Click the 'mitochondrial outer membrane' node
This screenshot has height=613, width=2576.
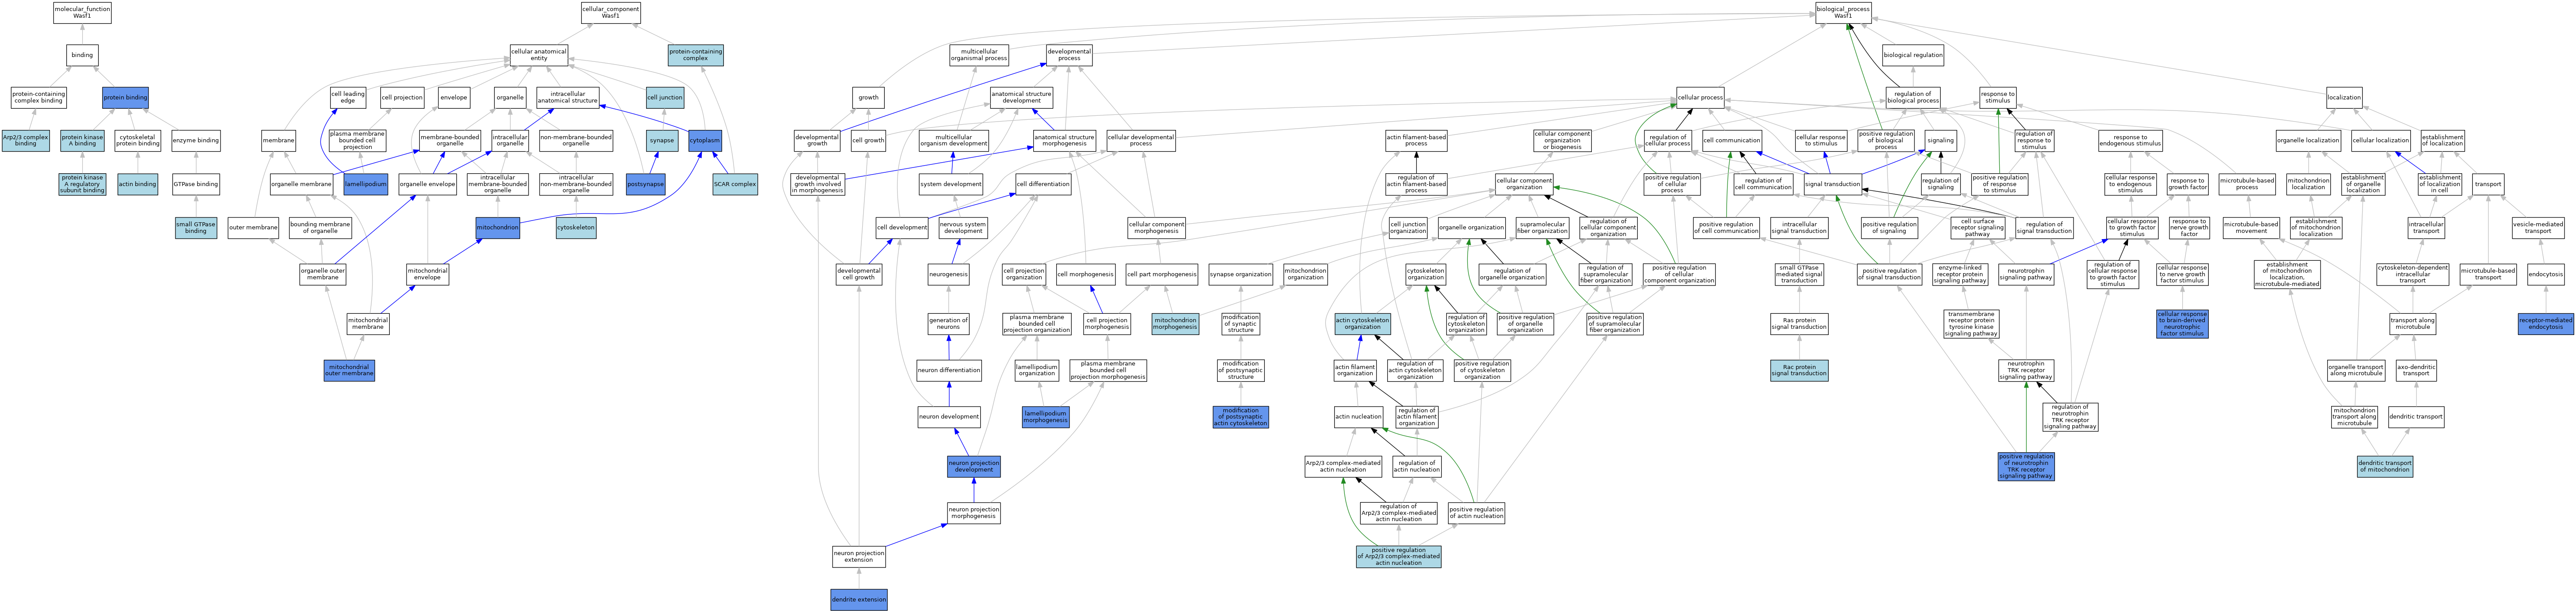point(349,371)
